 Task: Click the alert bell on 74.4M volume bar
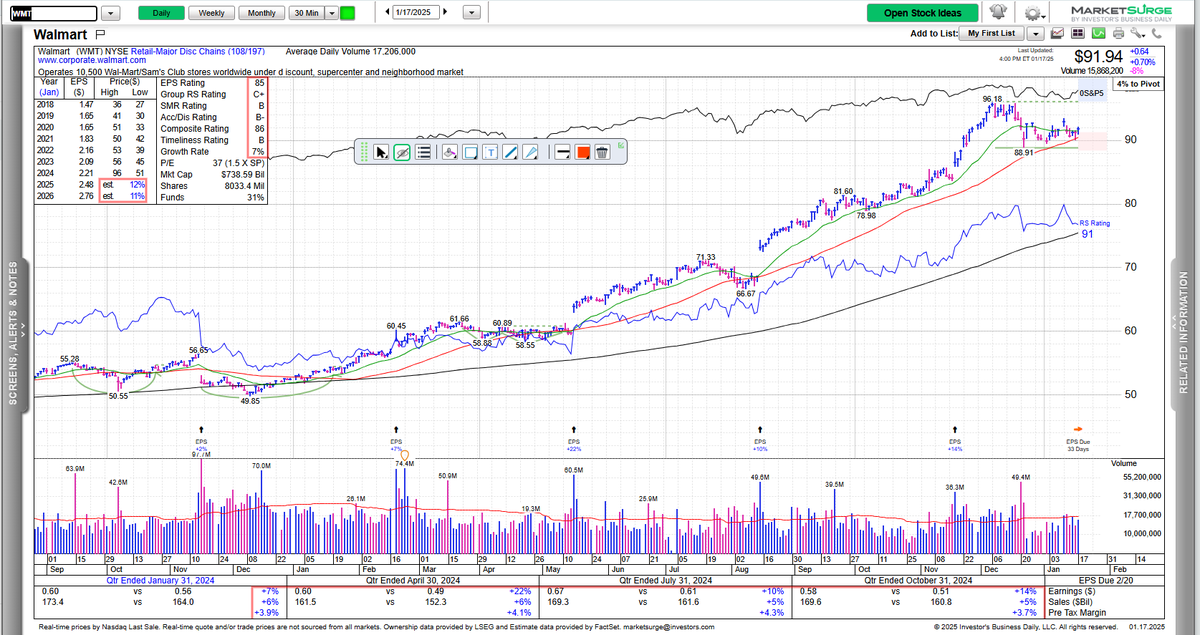405,453
